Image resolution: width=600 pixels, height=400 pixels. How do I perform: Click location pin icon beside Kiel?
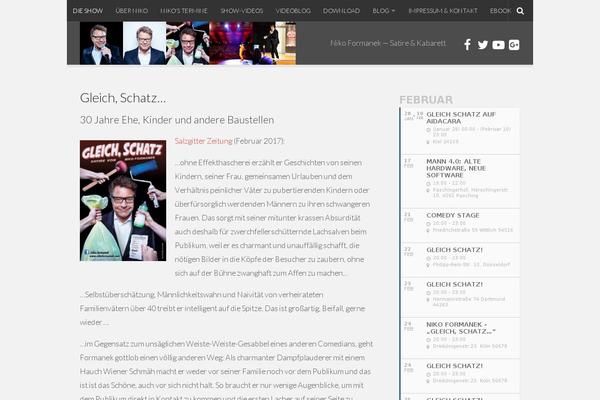pyautogui.click(x=428, y=142)
